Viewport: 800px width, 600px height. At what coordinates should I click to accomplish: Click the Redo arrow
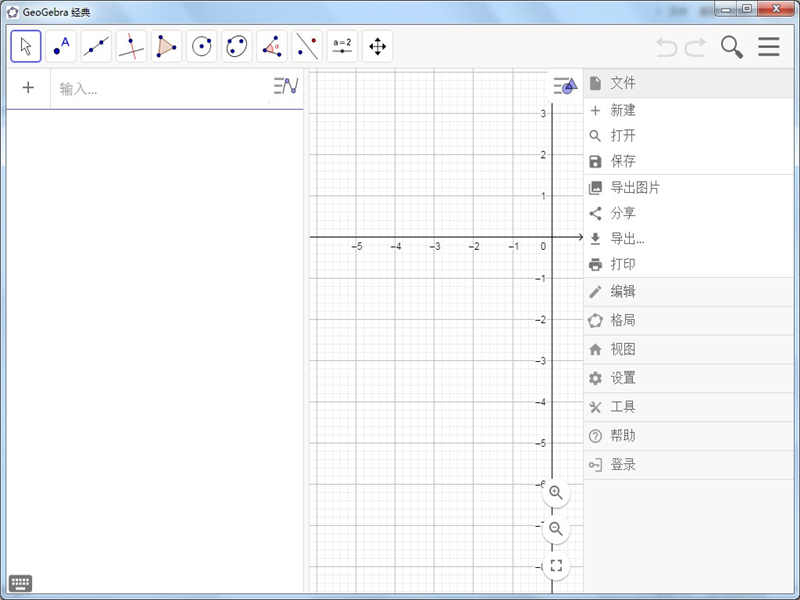click(x=696, y=47)
